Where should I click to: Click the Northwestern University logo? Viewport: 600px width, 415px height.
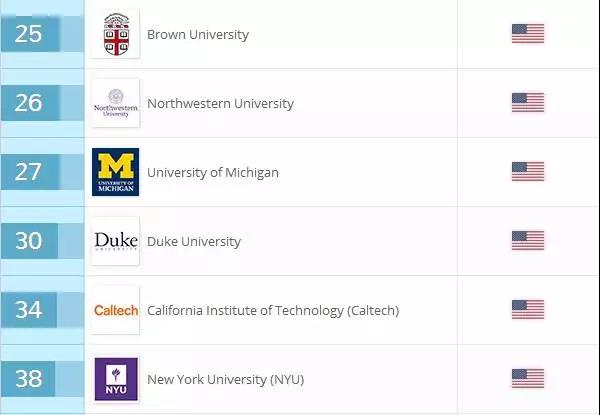point(116,103)
